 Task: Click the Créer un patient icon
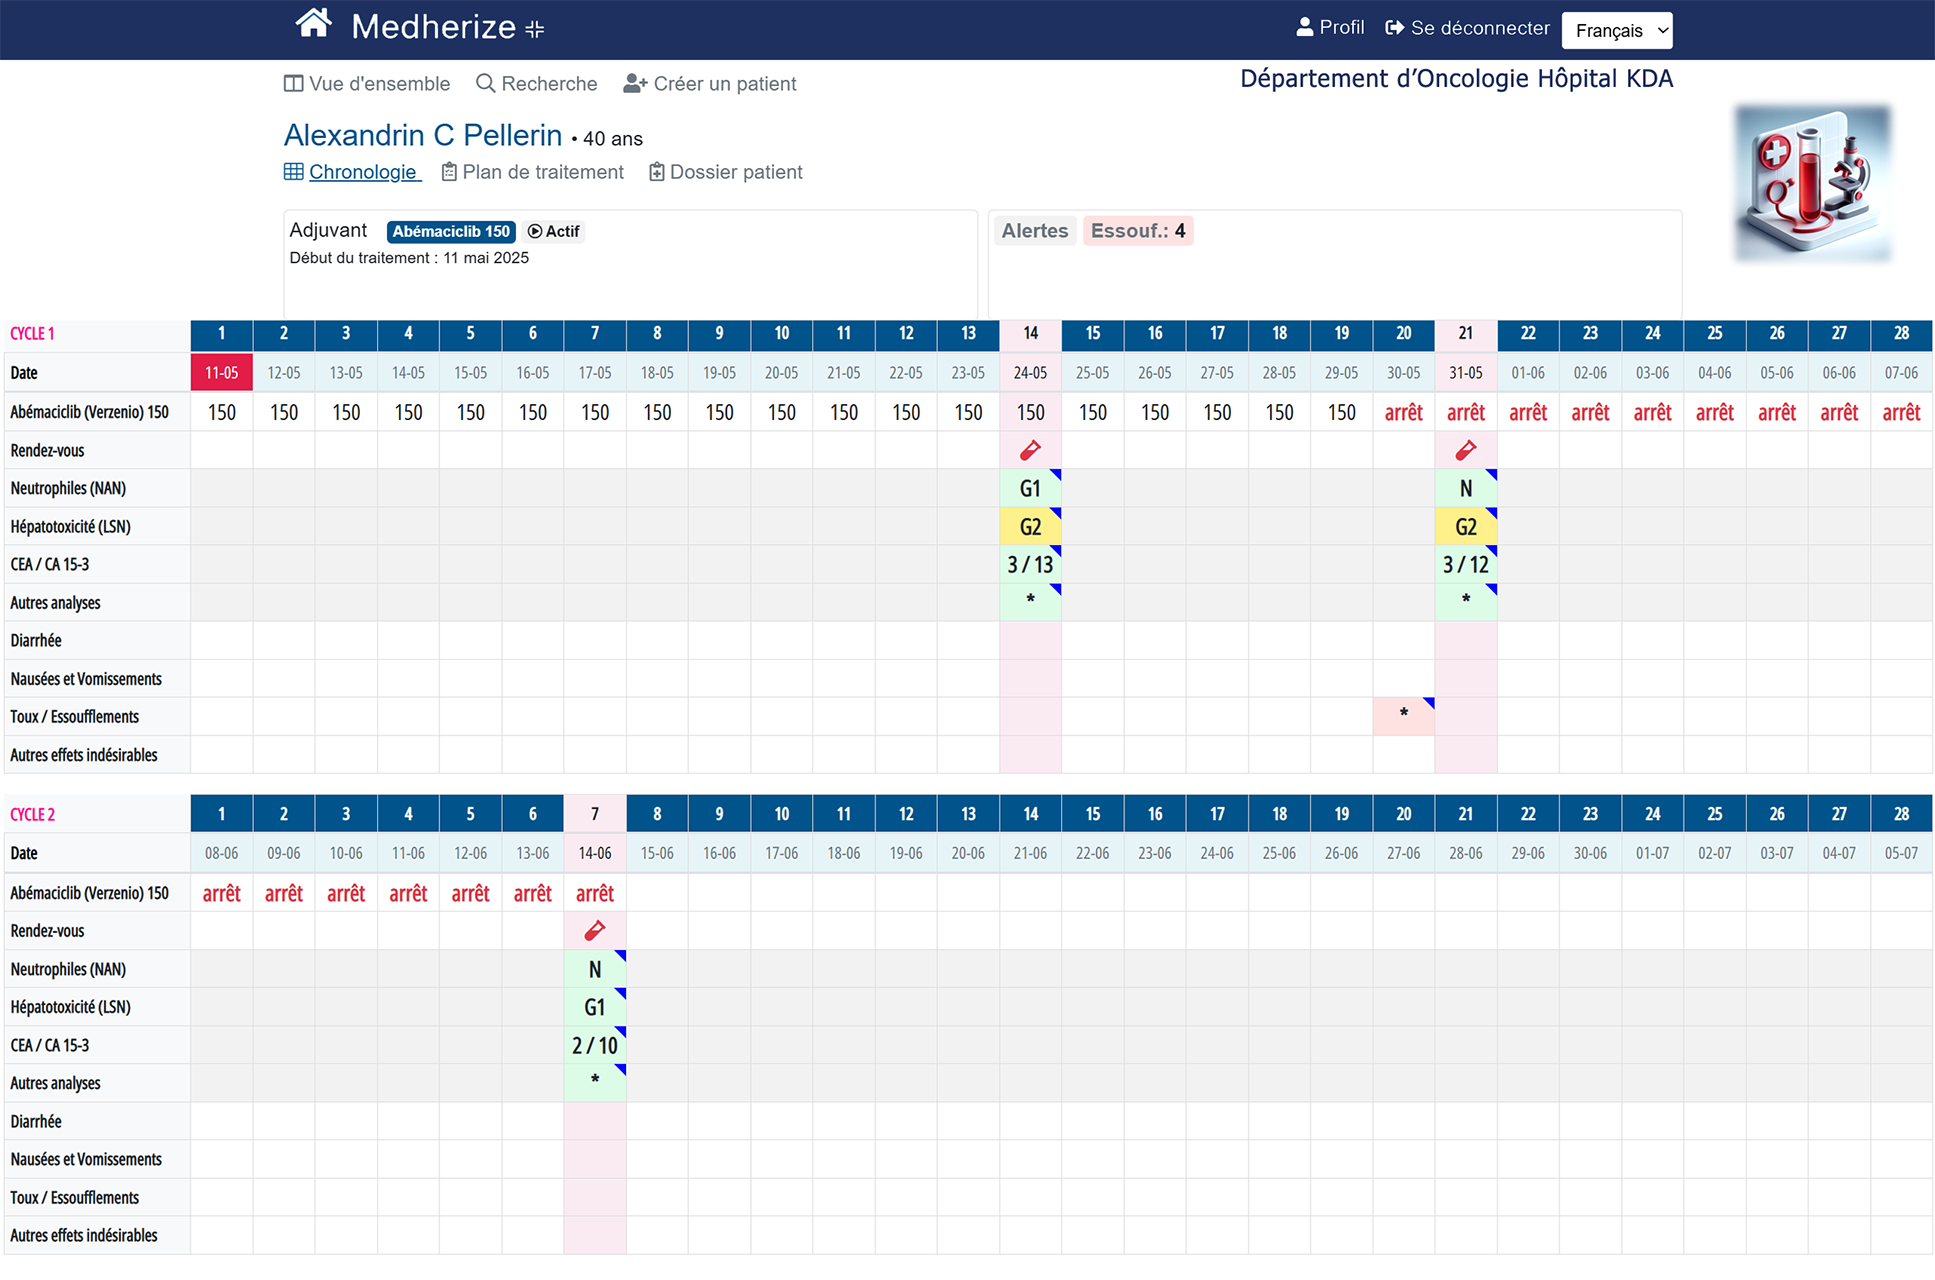click(635, 84)
